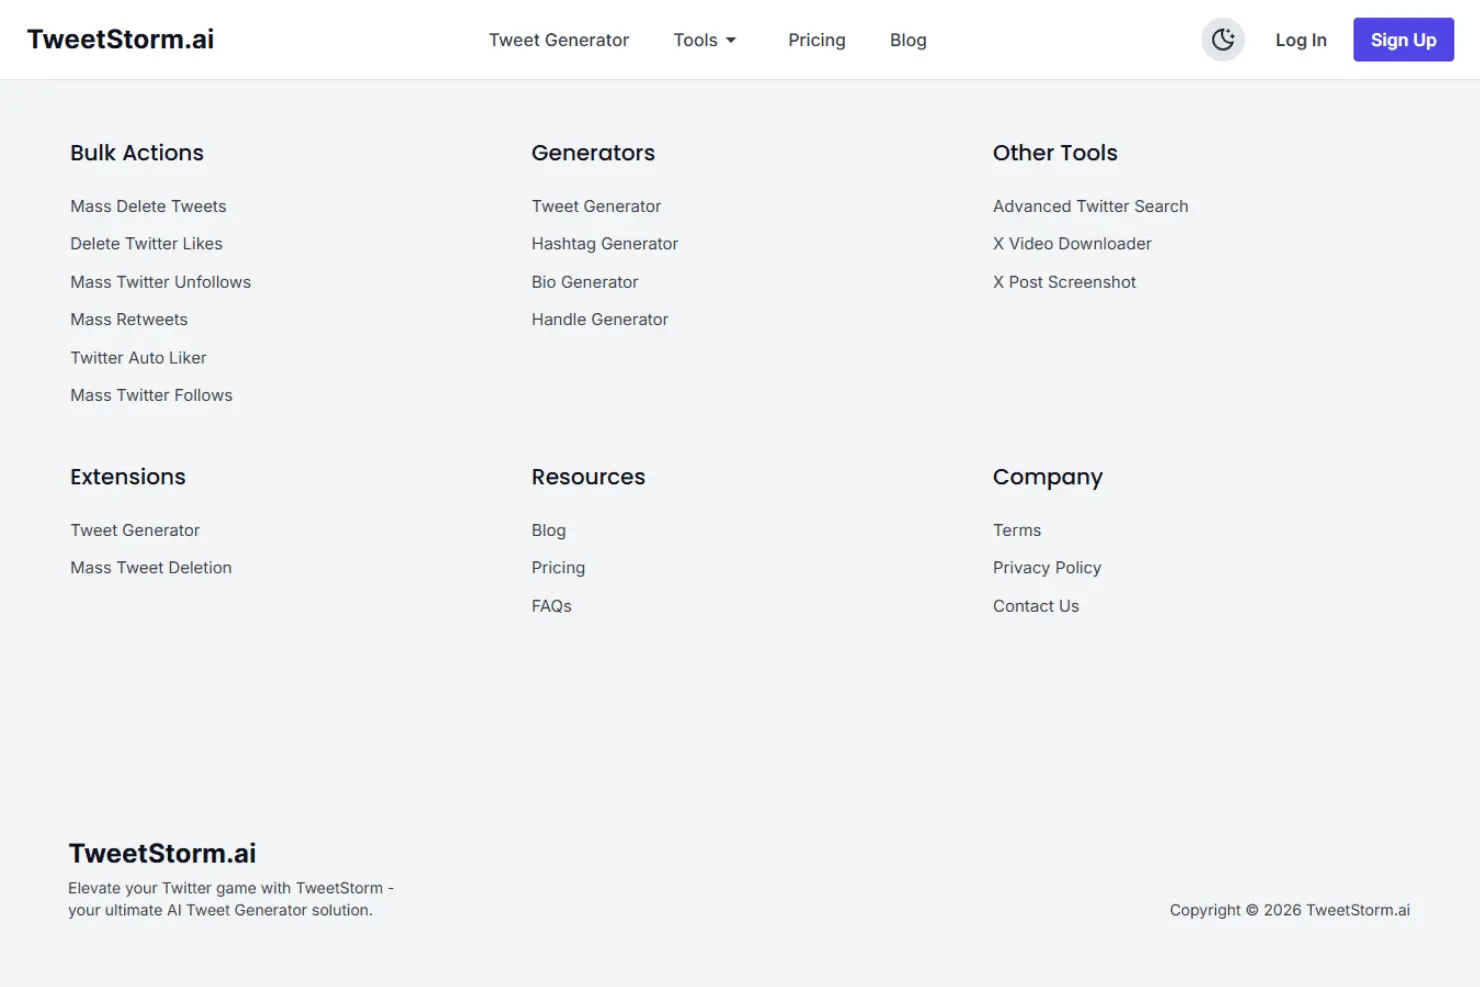Open Mass Tweet Deletion extension link

[x=151, y=568]
